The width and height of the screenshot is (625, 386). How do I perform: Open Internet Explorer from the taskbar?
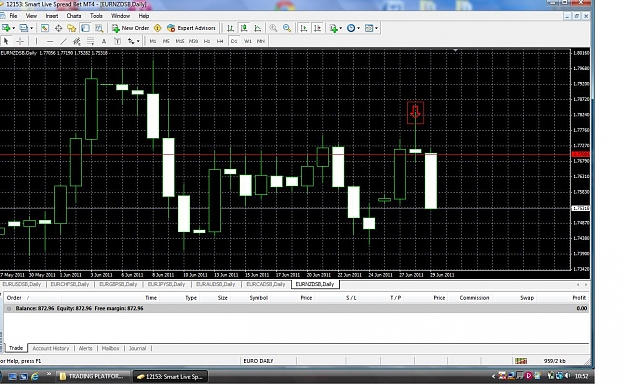pyautogui.click(x=35, y=376)
